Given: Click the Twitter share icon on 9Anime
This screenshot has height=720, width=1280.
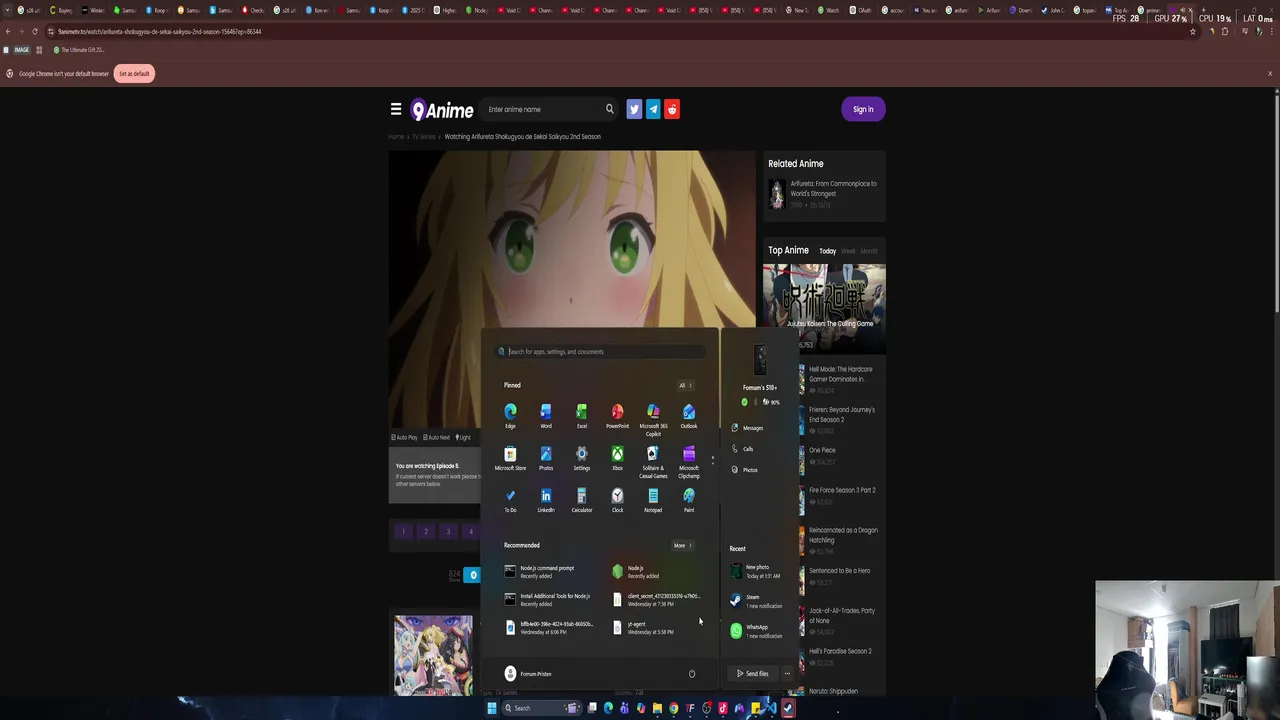Looking at the screenshot, I should click(634, 109).
